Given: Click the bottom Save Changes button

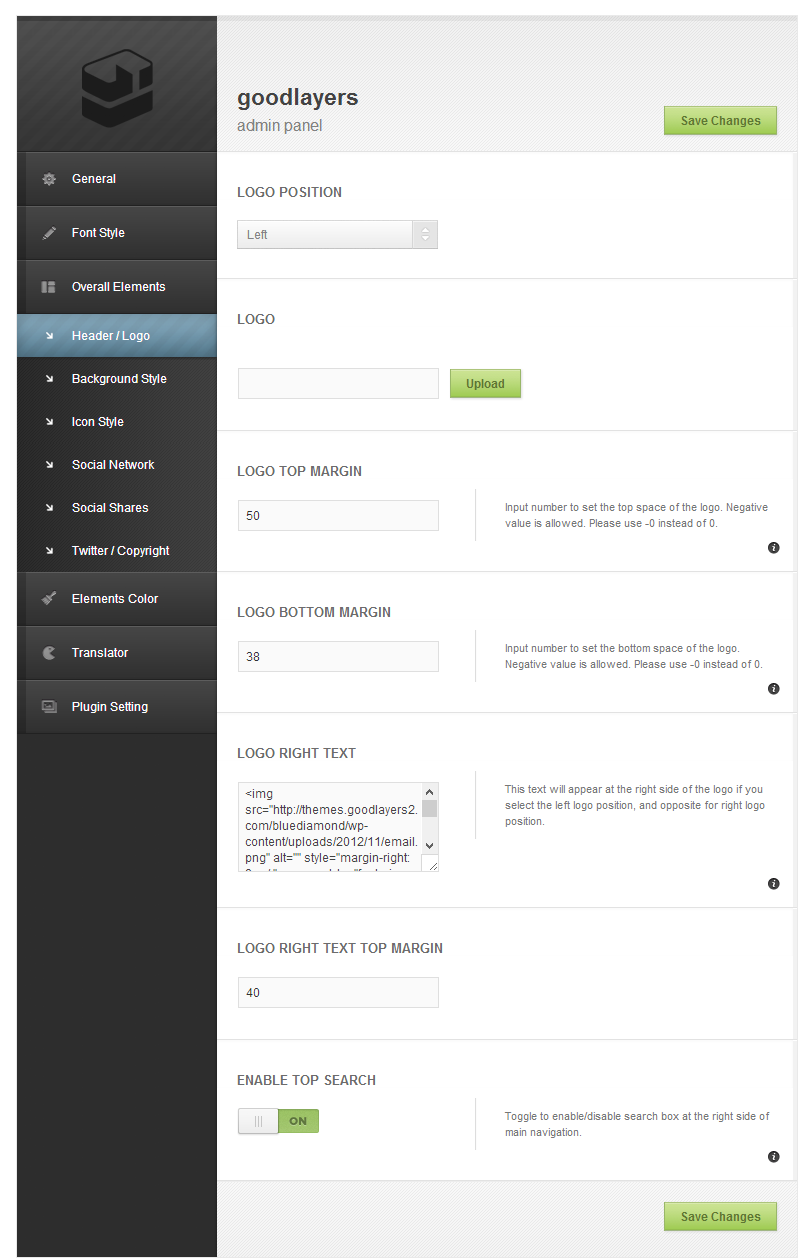Looking at the screenshot, I should click(x=720, y=1217).
